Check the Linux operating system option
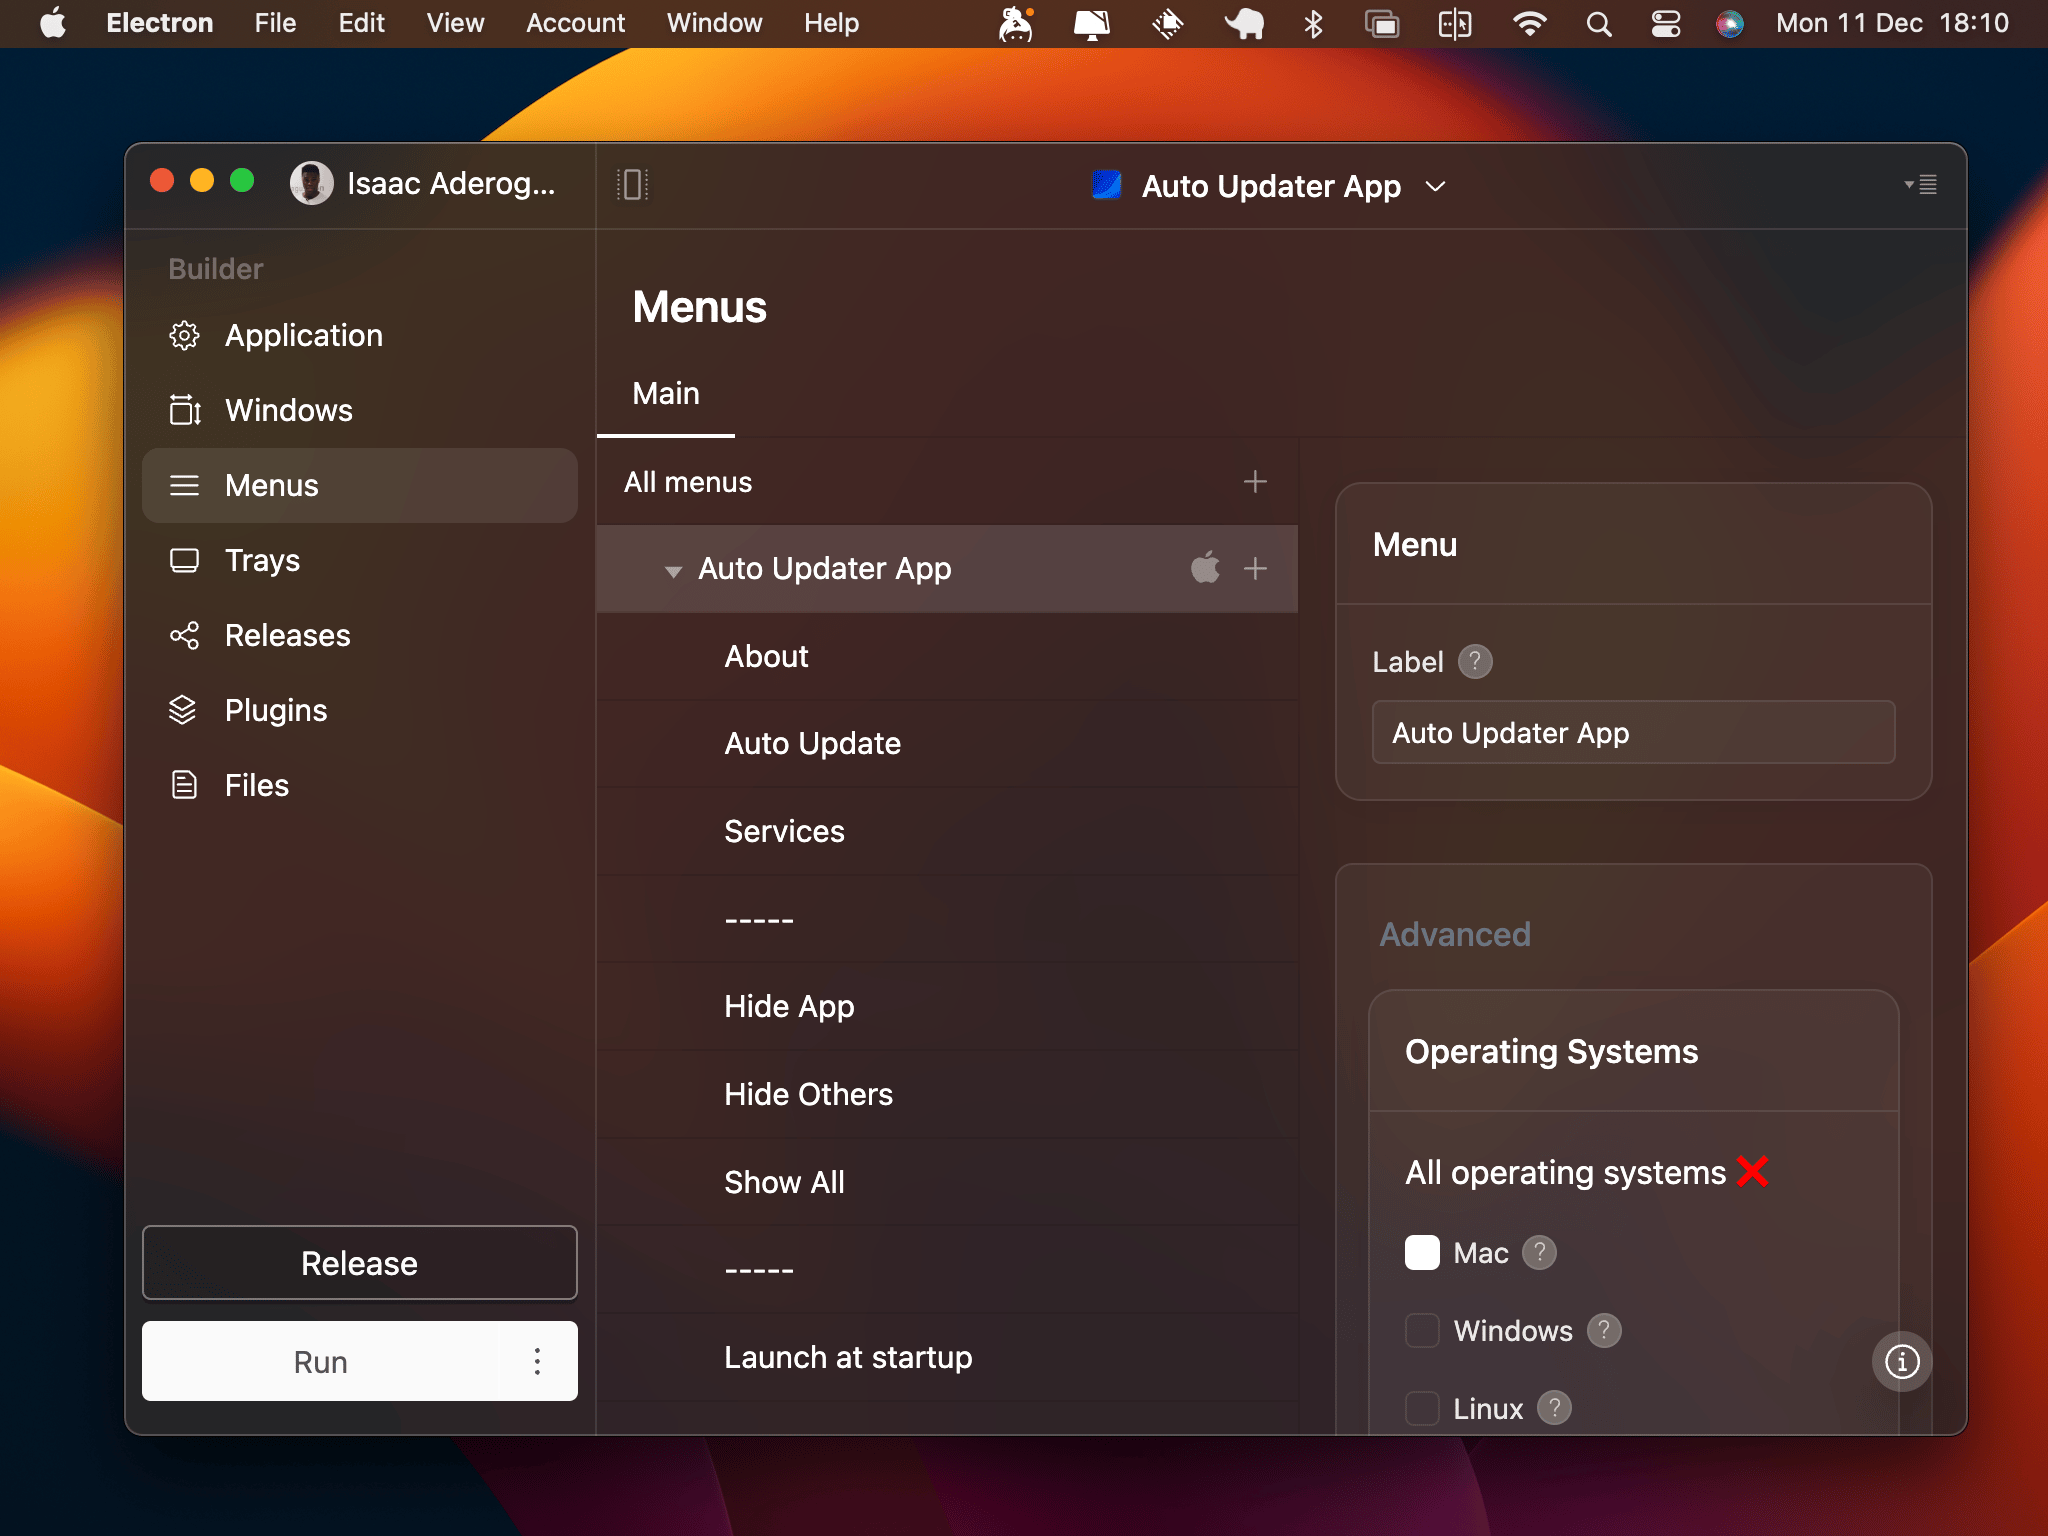 (x=1423, y=1408)
